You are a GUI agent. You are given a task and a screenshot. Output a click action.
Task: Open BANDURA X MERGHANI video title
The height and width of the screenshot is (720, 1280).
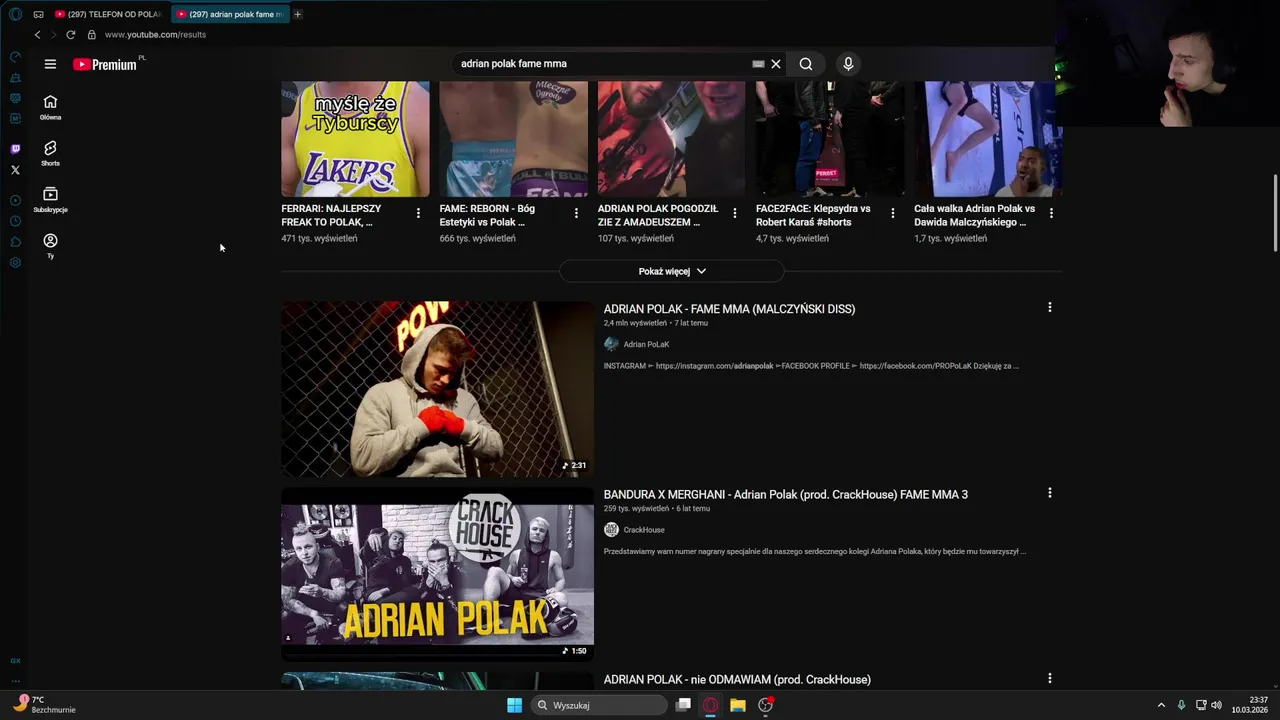[x=785, y=494]
